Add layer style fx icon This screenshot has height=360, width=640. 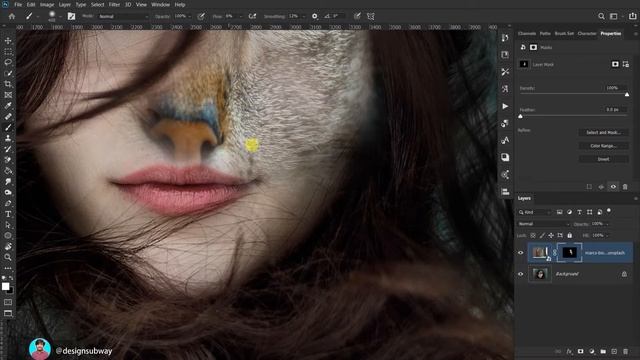[569, 351]
